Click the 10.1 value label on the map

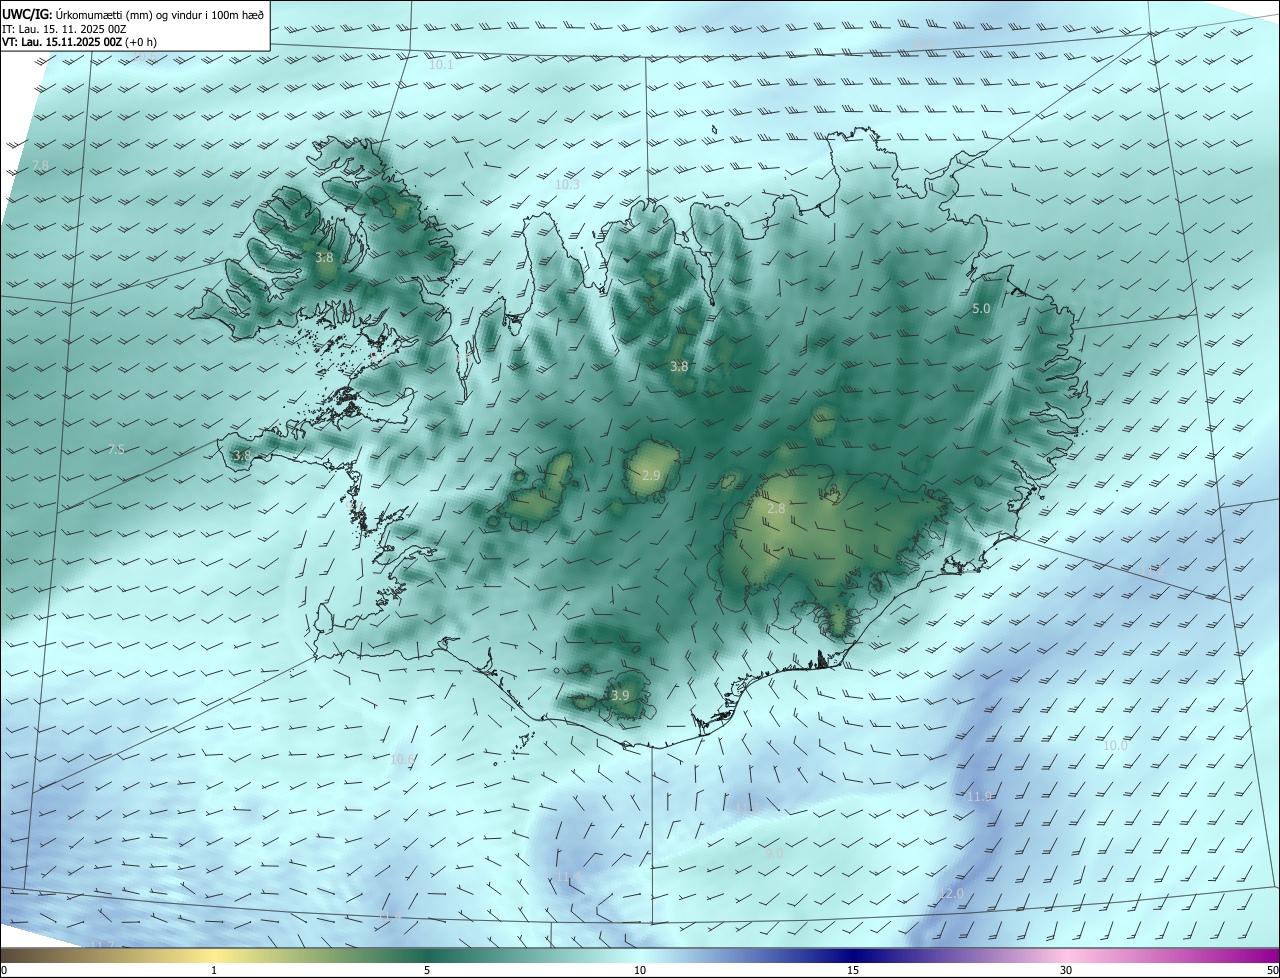tap(441, 65)
